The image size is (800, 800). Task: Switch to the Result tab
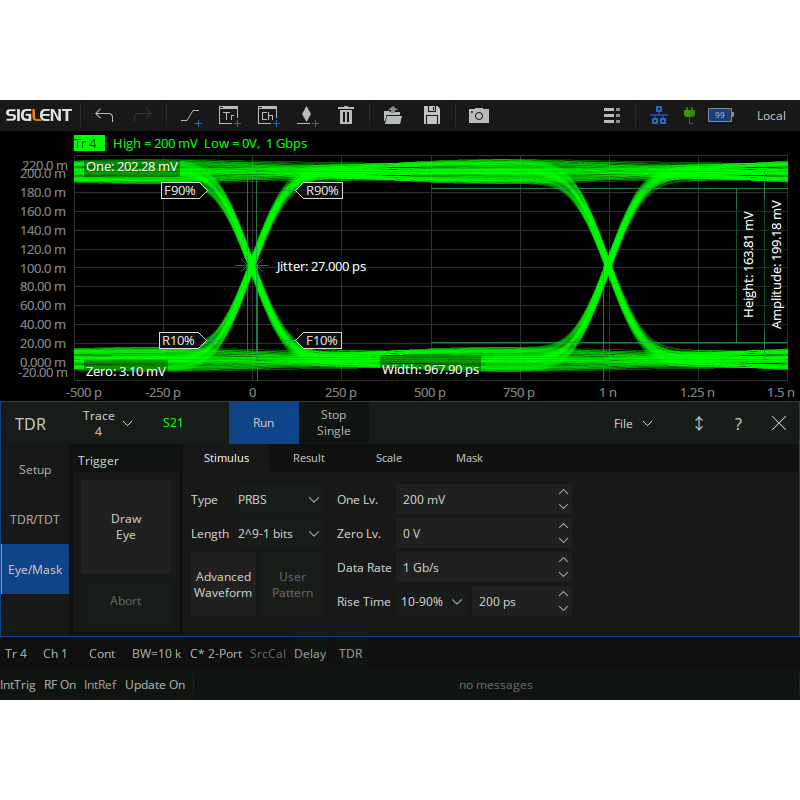pos(308,458)
